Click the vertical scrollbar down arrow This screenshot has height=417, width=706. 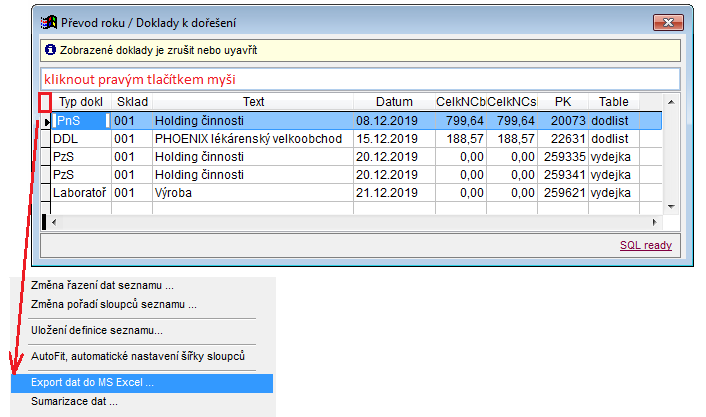click(x=671, y=207)
